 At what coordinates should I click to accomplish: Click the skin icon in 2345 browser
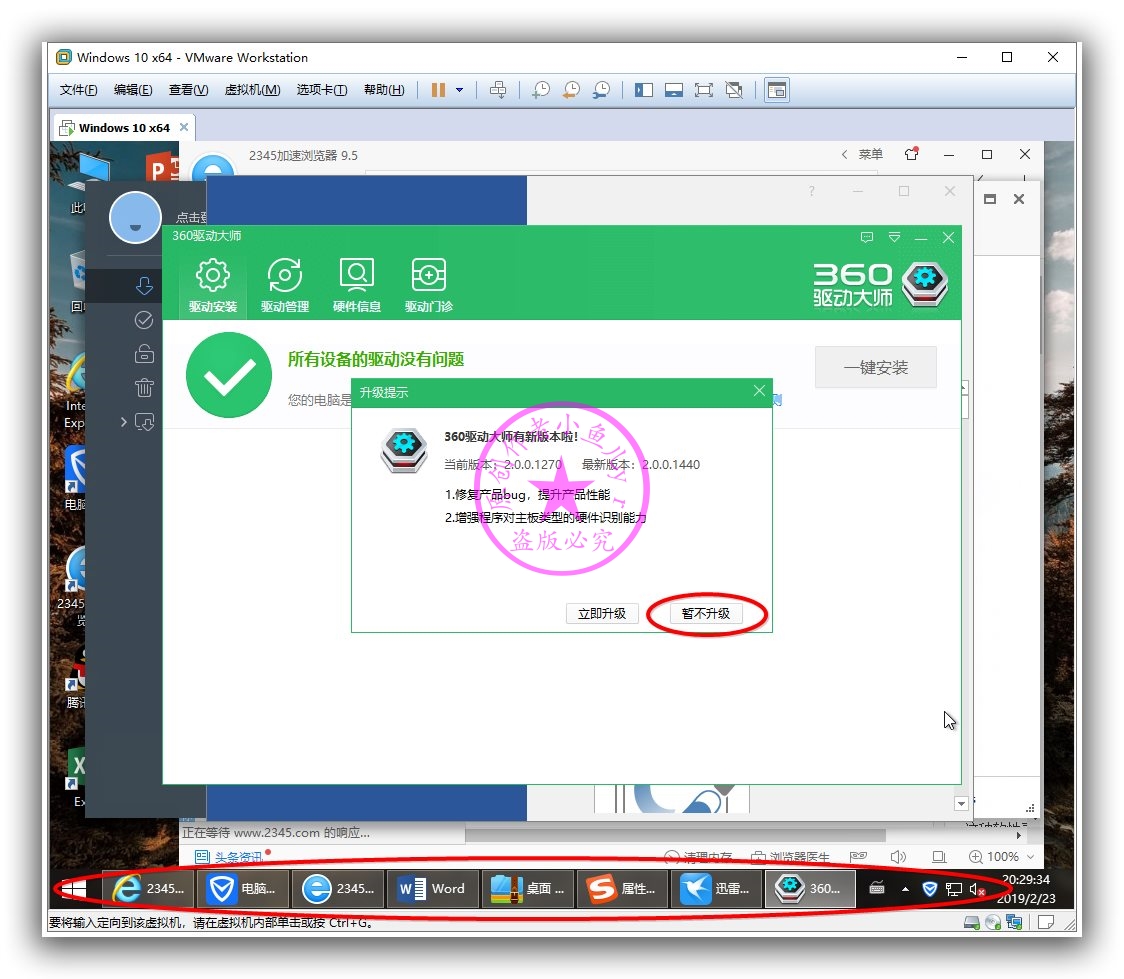[912, 153]
